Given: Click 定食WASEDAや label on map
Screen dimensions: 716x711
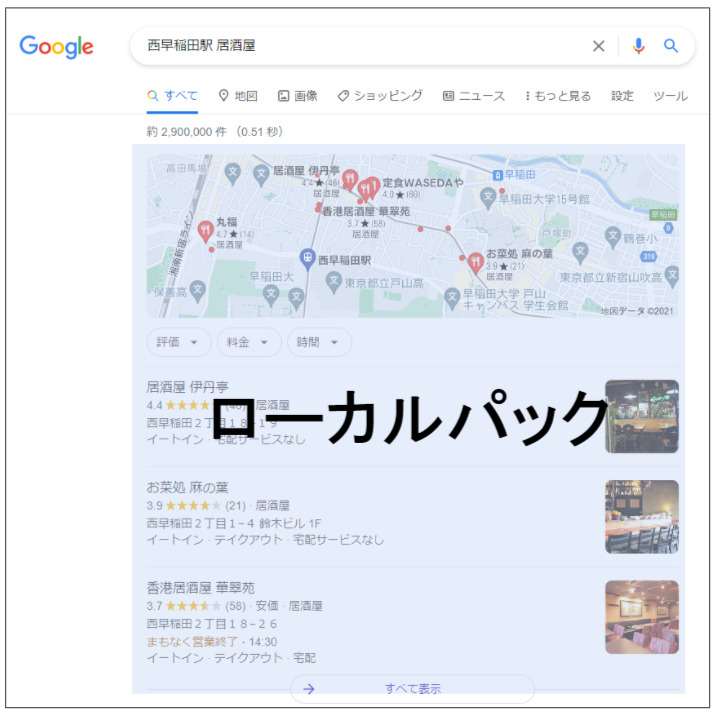Looking at the screenshot, I should [x=423, y=183].
